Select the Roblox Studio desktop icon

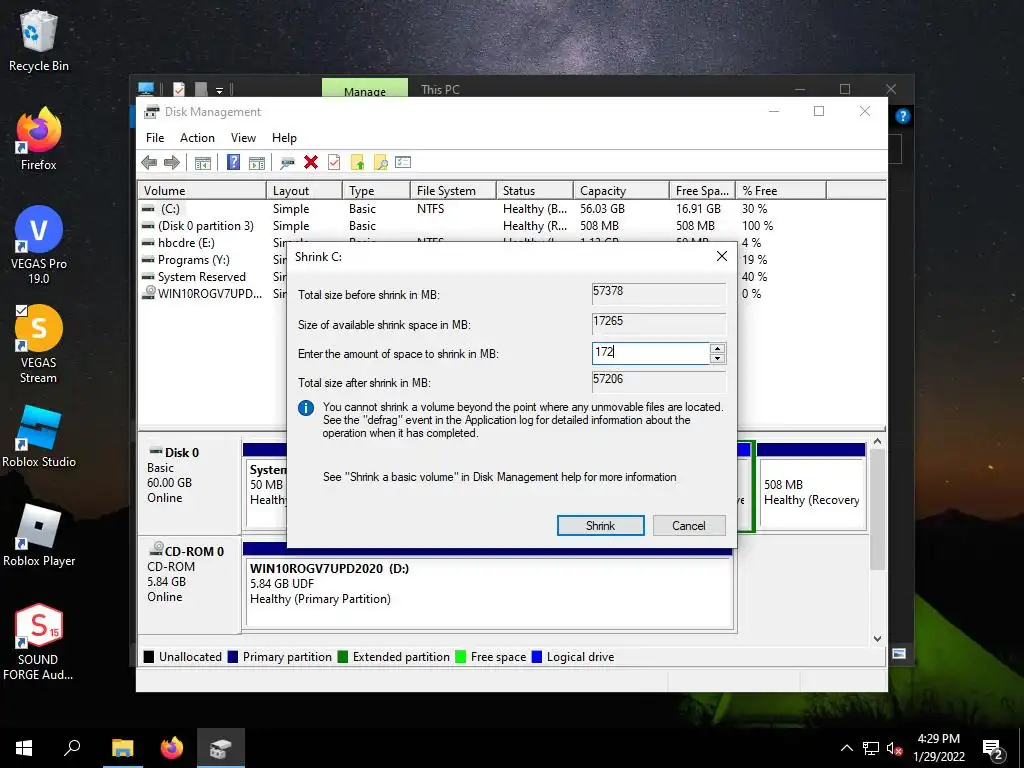[39, 436]
